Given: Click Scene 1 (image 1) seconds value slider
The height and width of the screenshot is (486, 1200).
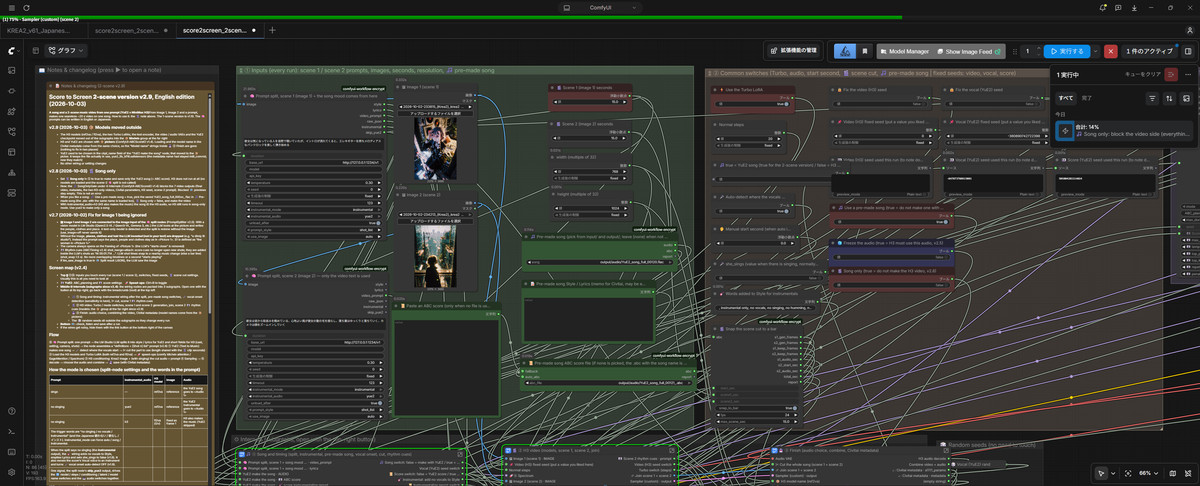Looking at the screenshot, I should click(590, 101).
